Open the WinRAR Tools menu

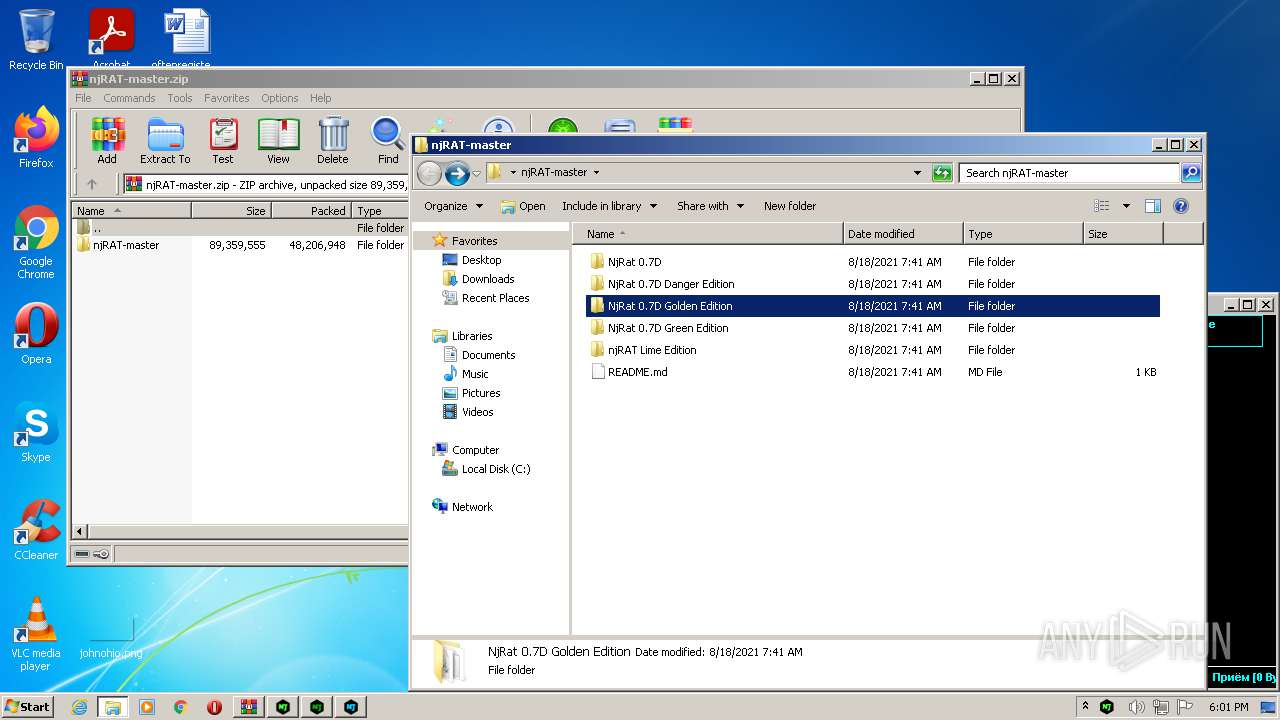(180, 98)
